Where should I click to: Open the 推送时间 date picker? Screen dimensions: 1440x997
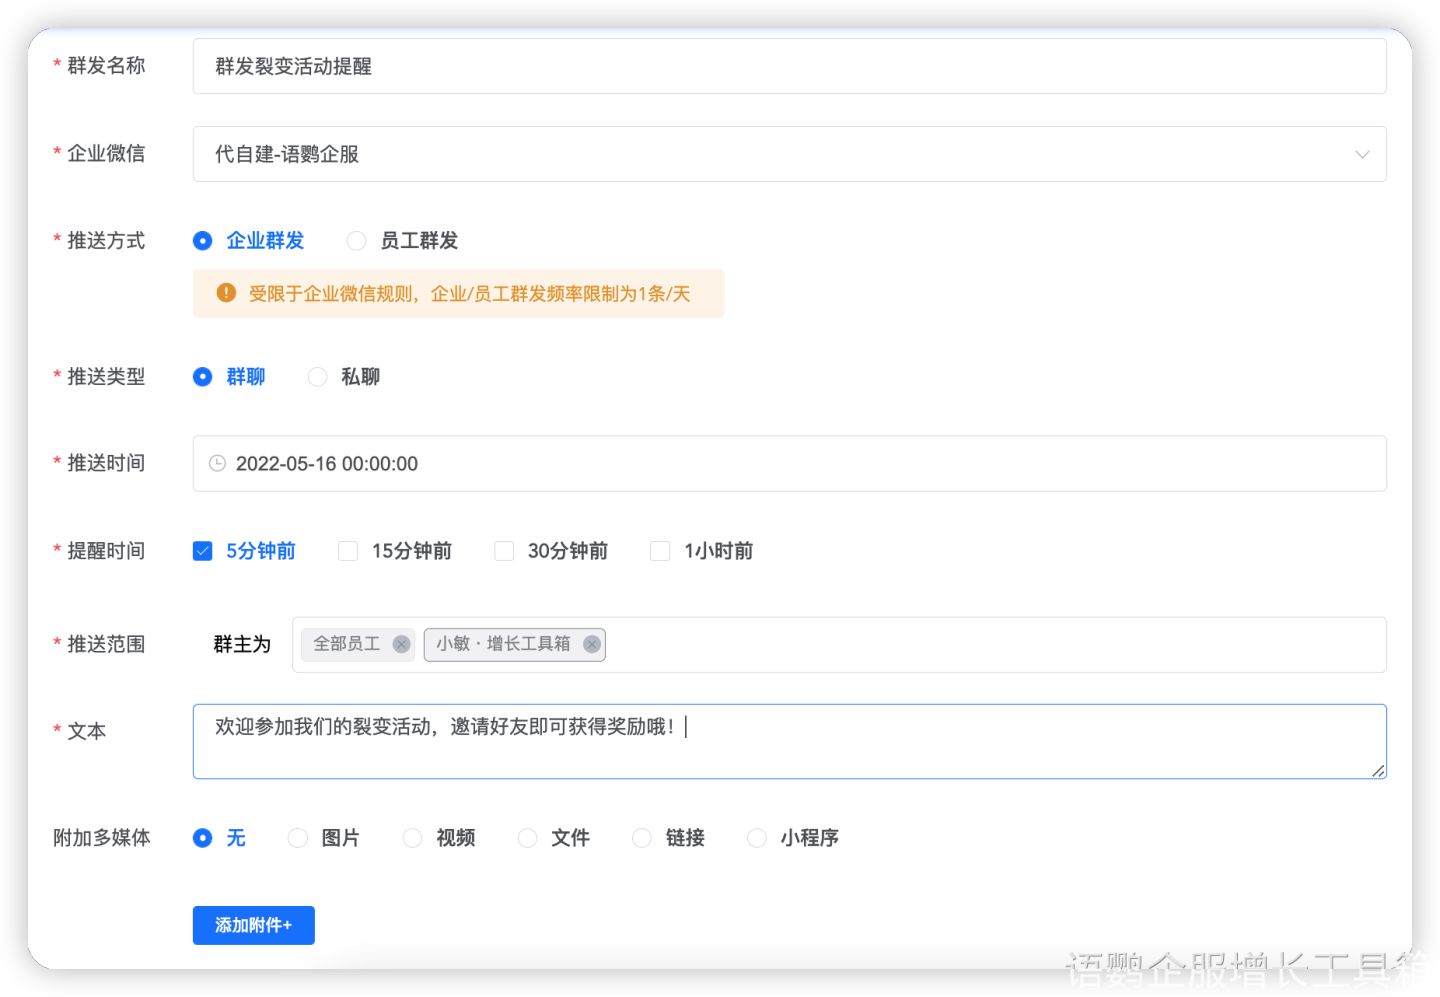pyautogui.click(x=788, y=463)
